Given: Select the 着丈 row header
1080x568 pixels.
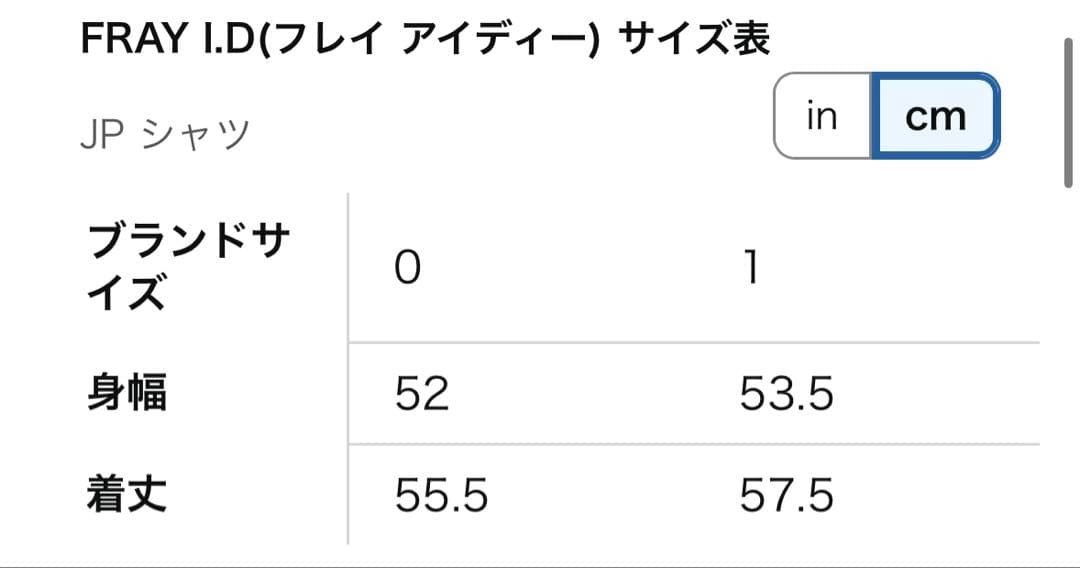Looking at the screenshot, I should [127, 495].
